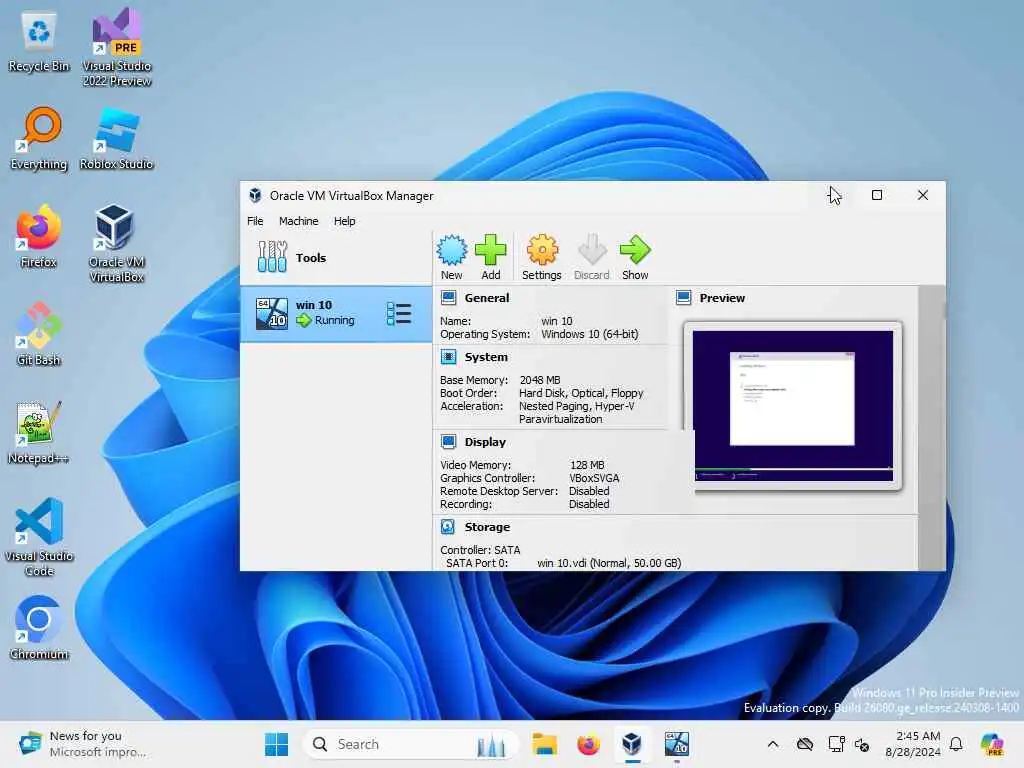
Task: Open the win 10 machine tools list icon
Action: coord(399,313)
